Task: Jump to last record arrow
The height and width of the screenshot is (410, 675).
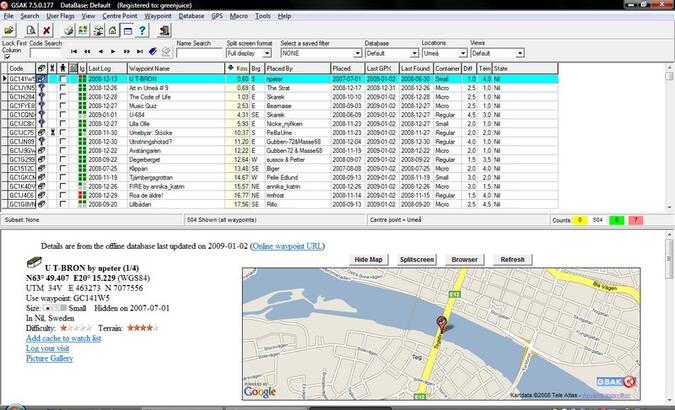Action: point(139,52)
